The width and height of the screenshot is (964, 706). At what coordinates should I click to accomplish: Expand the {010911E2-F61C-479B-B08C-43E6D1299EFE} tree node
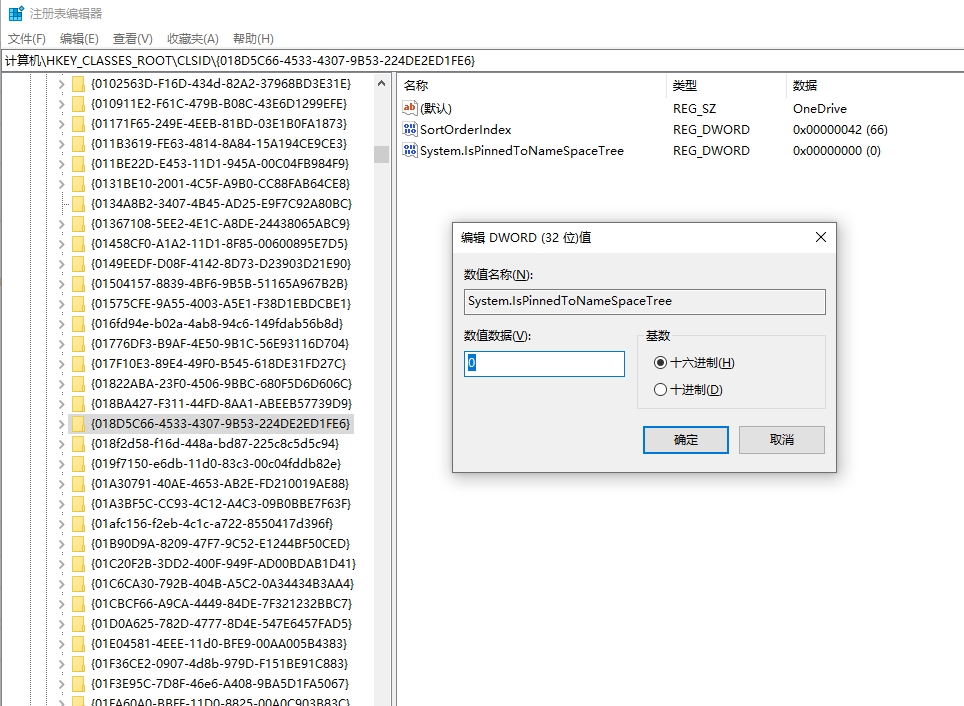click(x=61, y=103)
